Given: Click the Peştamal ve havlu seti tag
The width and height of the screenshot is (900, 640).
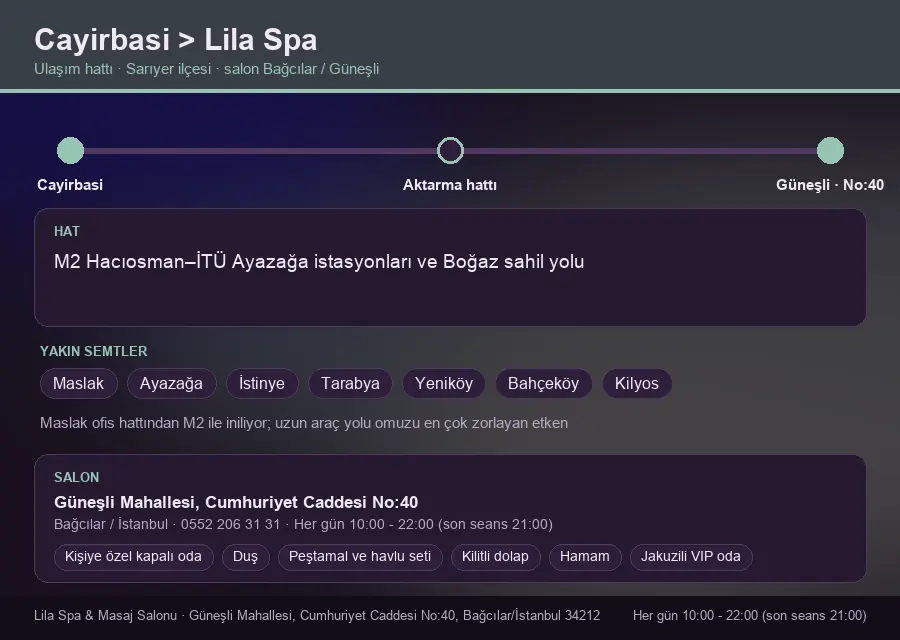Looking at the screenshot, I should tap(360, 557).
